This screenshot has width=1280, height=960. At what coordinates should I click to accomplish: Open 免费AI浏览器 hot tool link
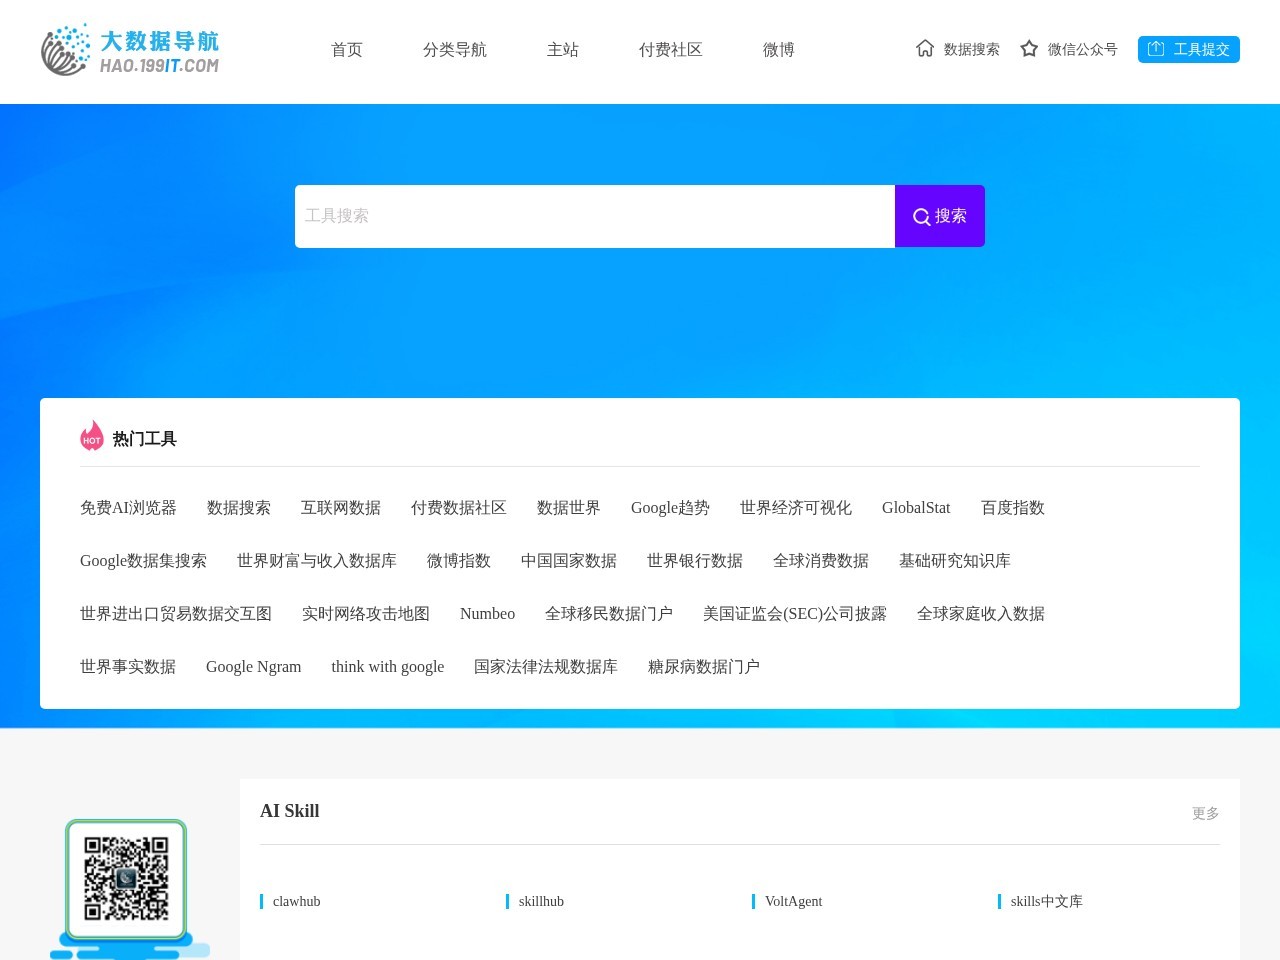click(128, 508)
